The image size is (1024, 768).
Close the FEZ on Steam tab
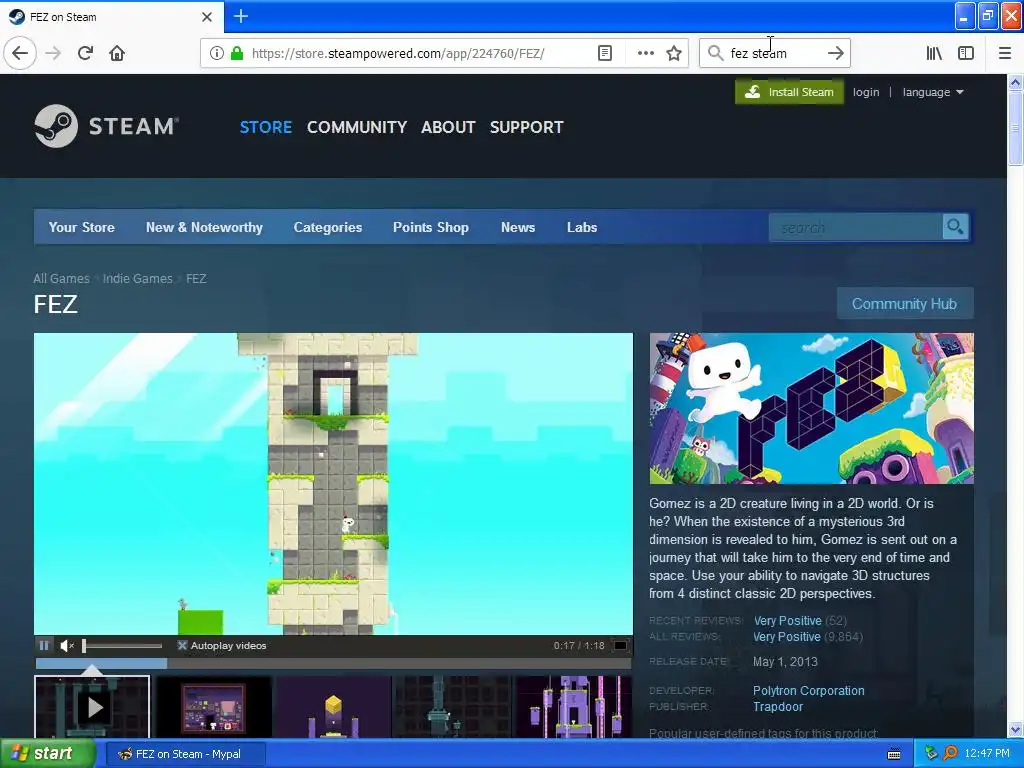tap(207, 17)
